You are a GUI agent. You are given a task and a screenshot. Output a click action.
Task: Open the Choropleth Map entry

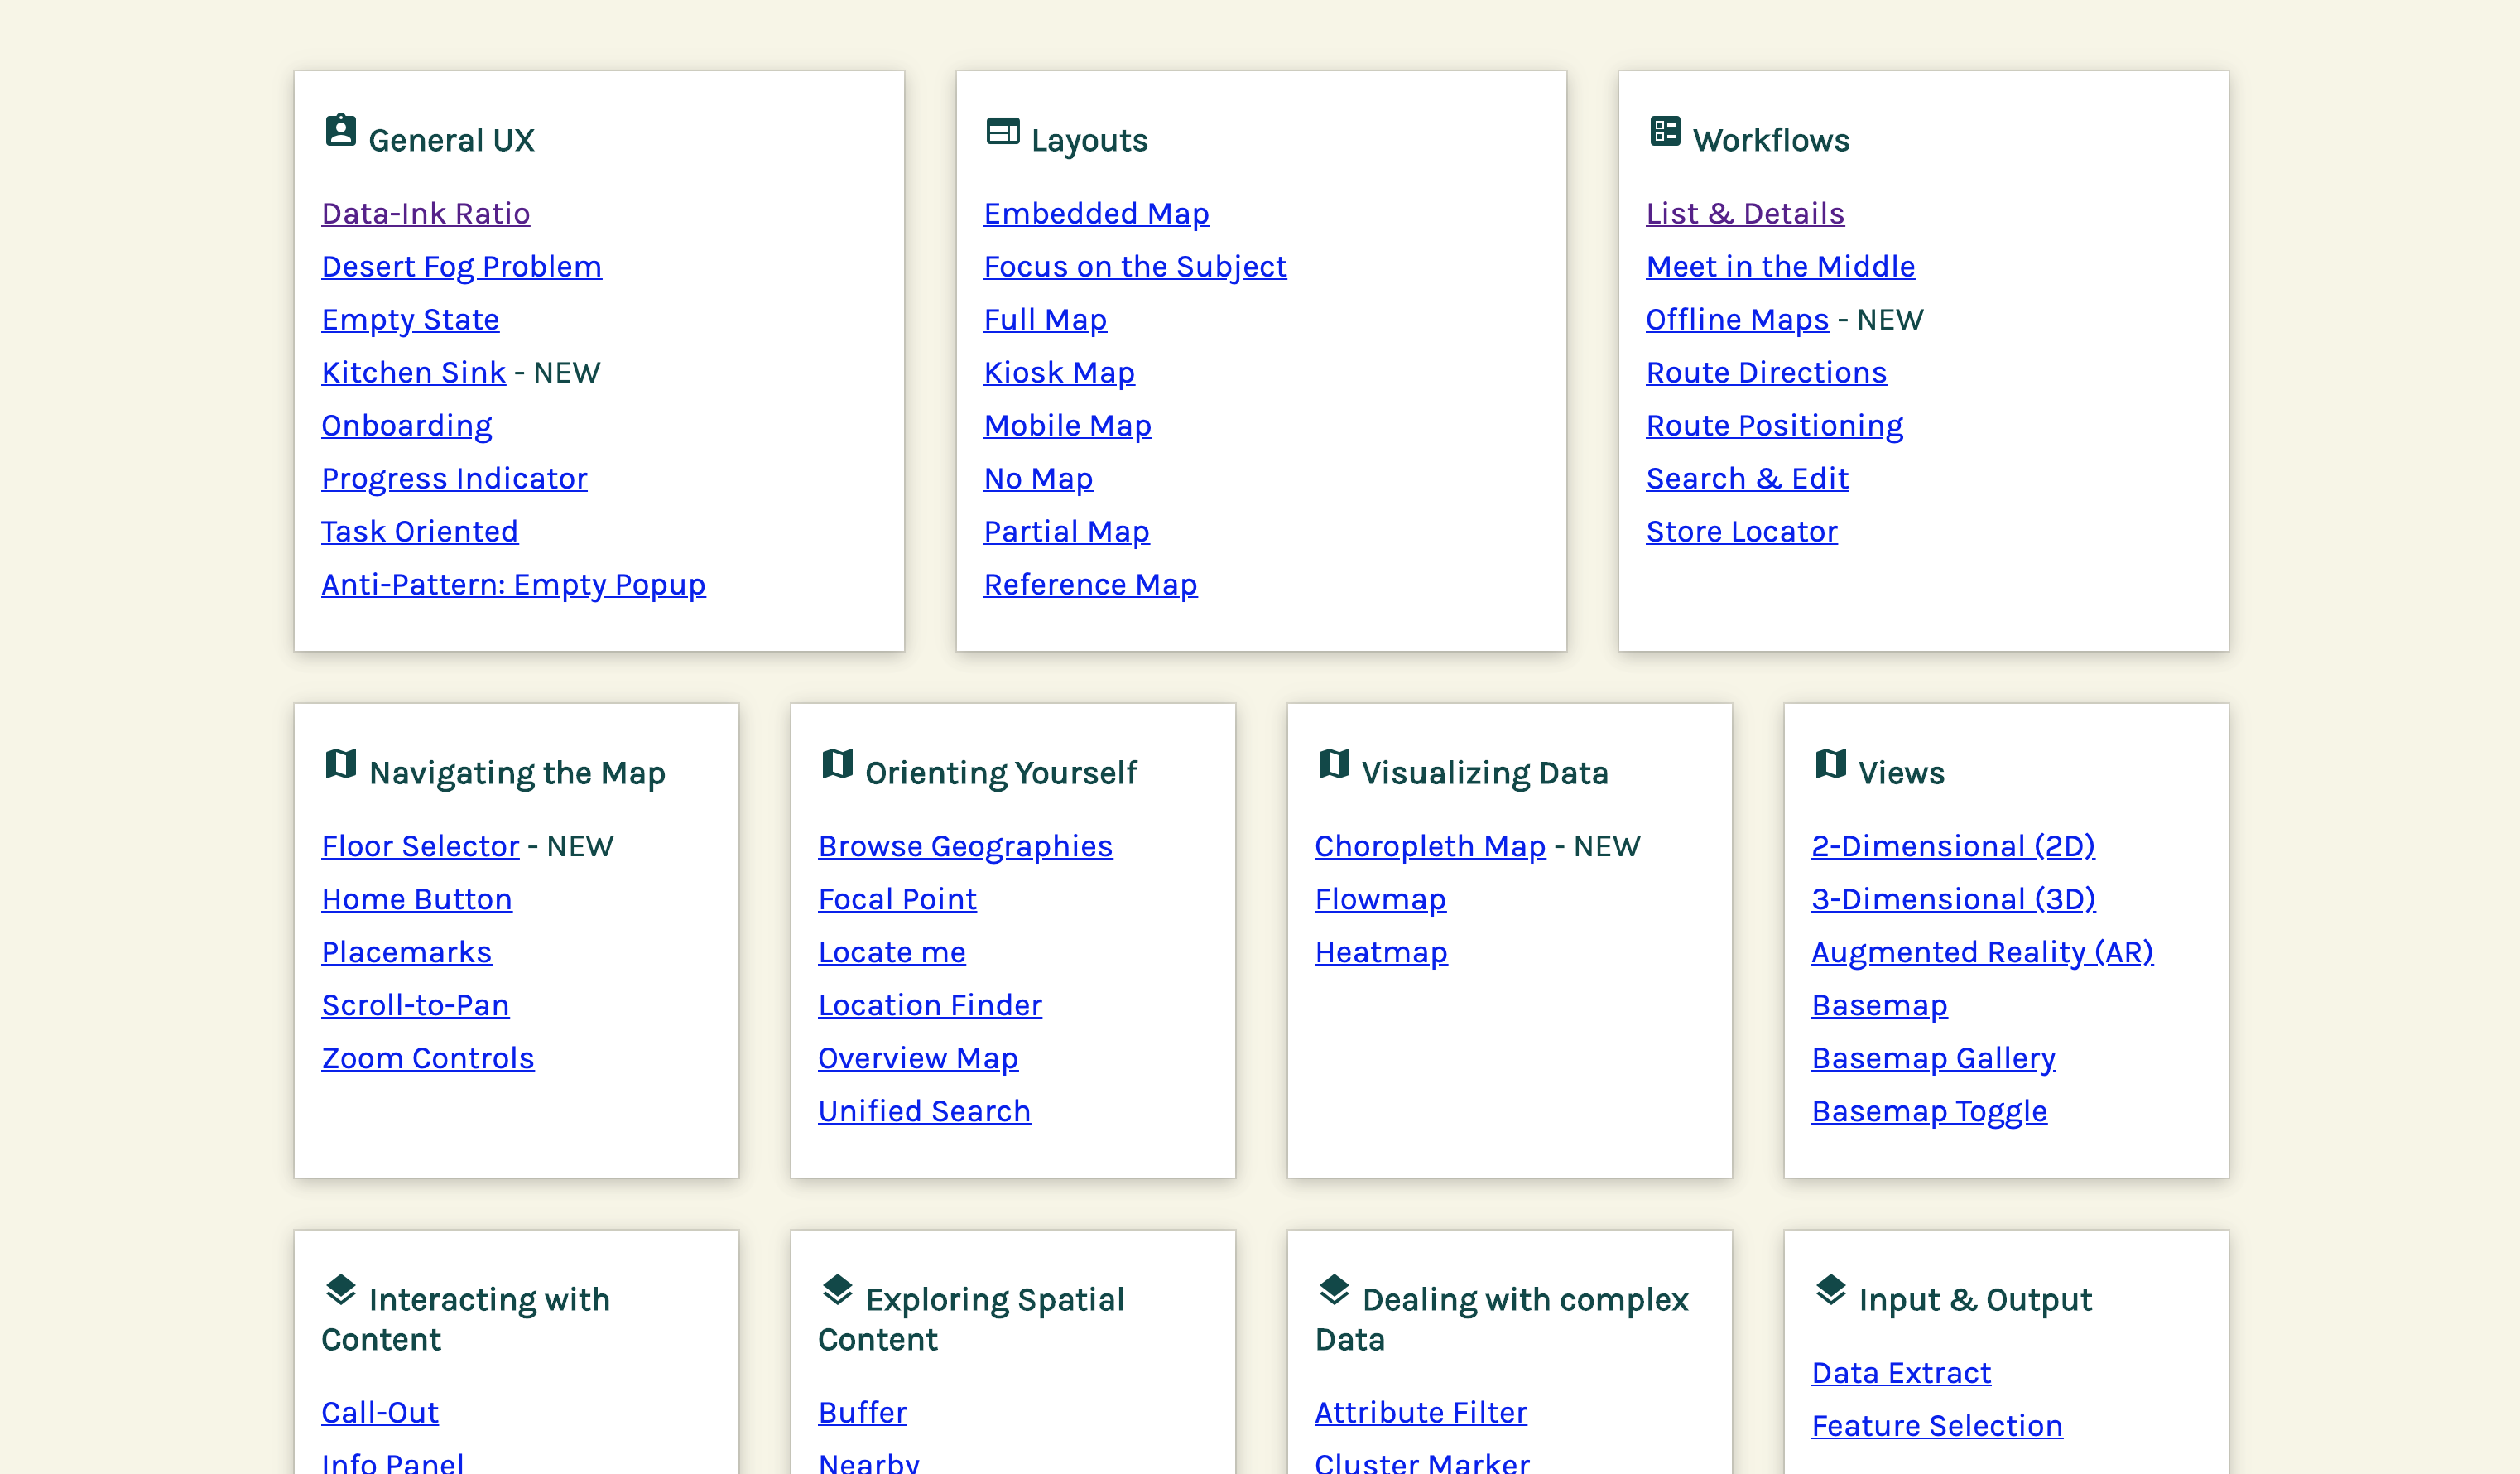pyautogui.click(x=1430, y=846)
